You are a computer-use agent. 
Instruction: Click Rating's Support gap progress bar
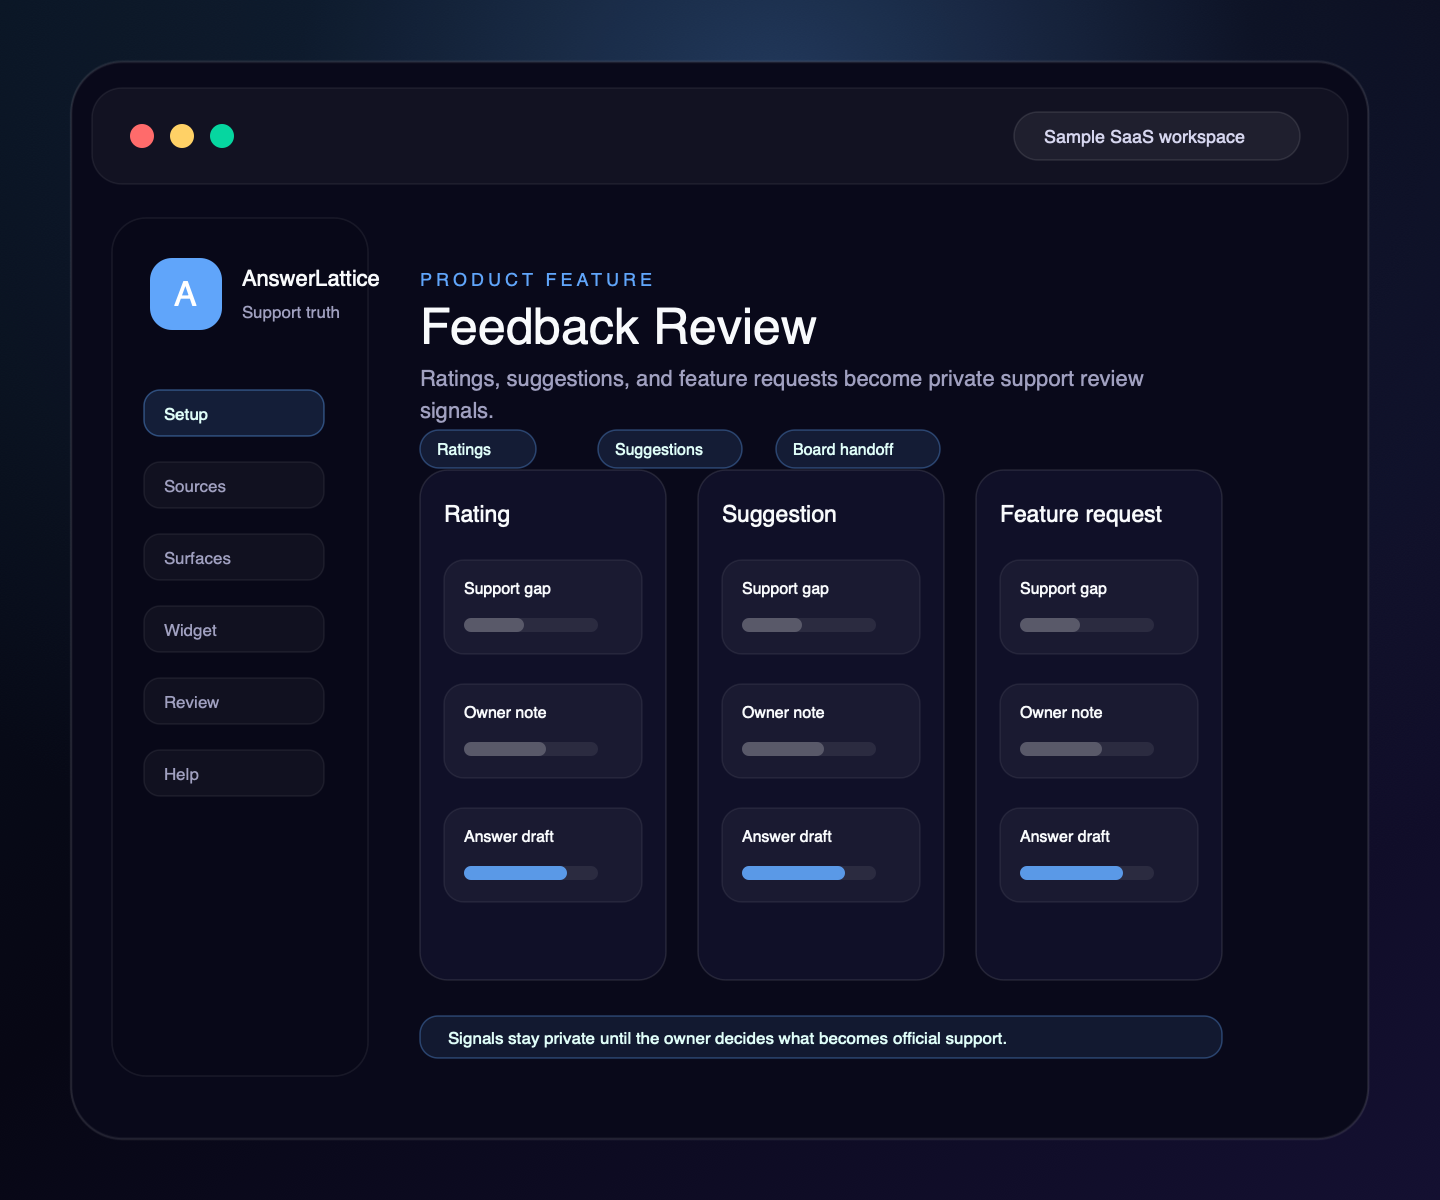(x=531, y=625)
